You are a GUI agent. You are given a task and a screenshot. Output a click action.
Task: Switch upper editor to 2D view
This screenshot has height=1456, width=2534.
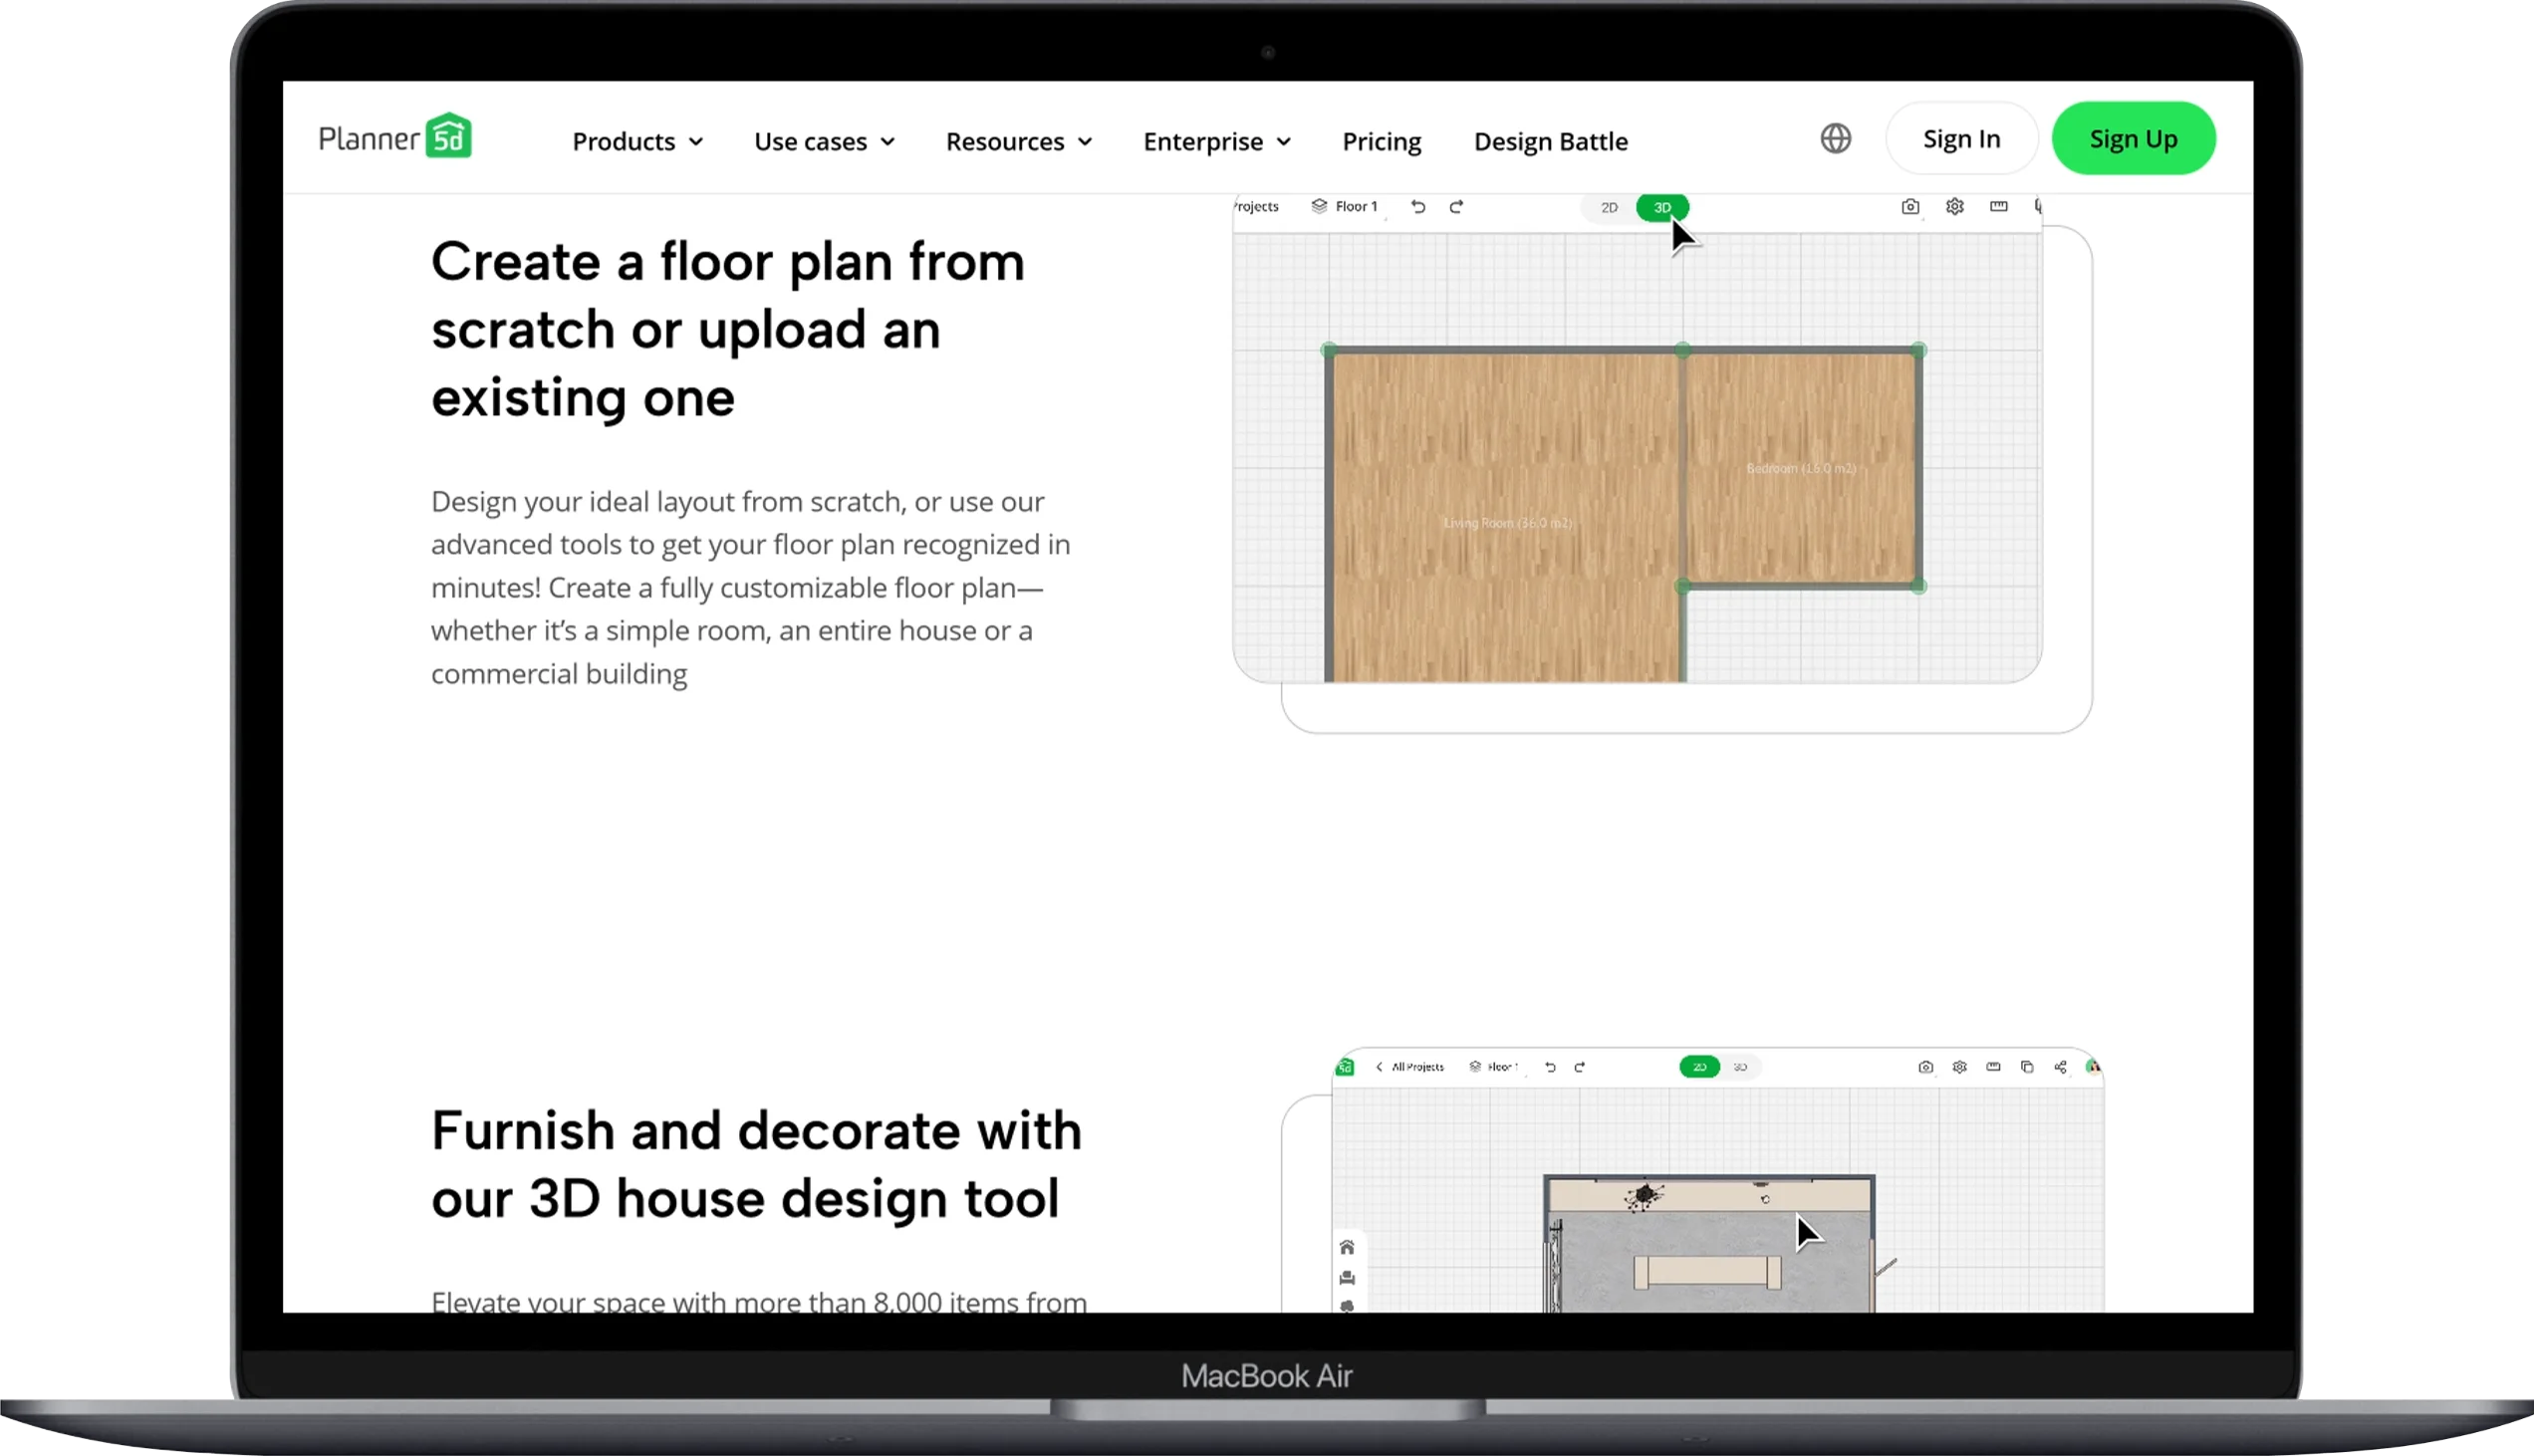[x=1608, y=207]
